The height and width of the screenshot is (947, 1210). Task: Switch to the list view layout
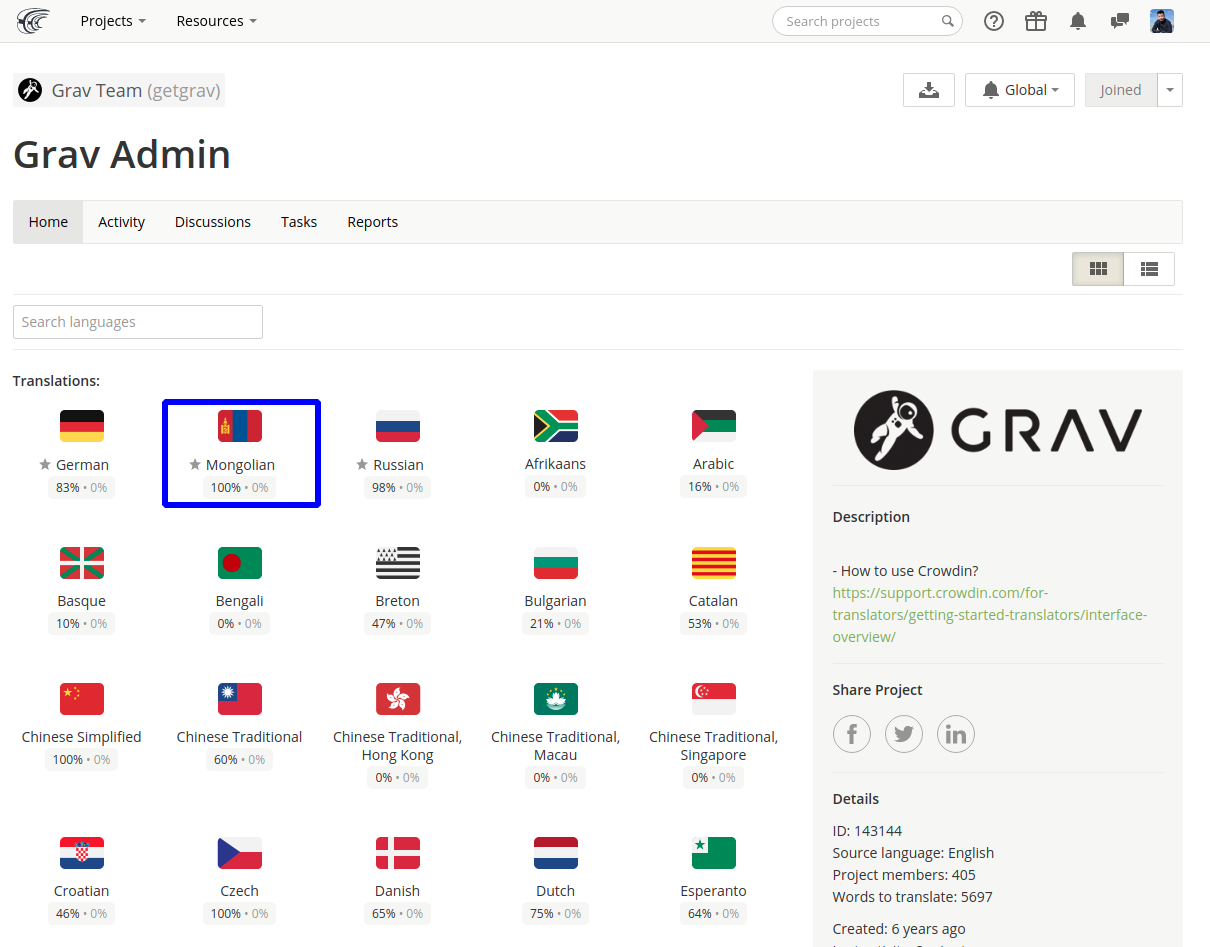[x=1149, y=269]
